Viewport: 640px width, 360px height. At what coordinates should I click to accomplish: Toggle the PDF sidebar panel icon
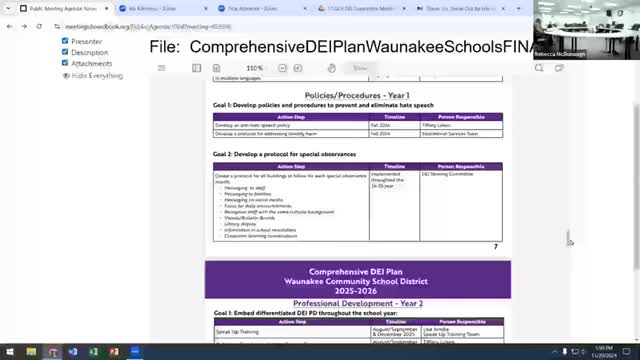(196, 68)
